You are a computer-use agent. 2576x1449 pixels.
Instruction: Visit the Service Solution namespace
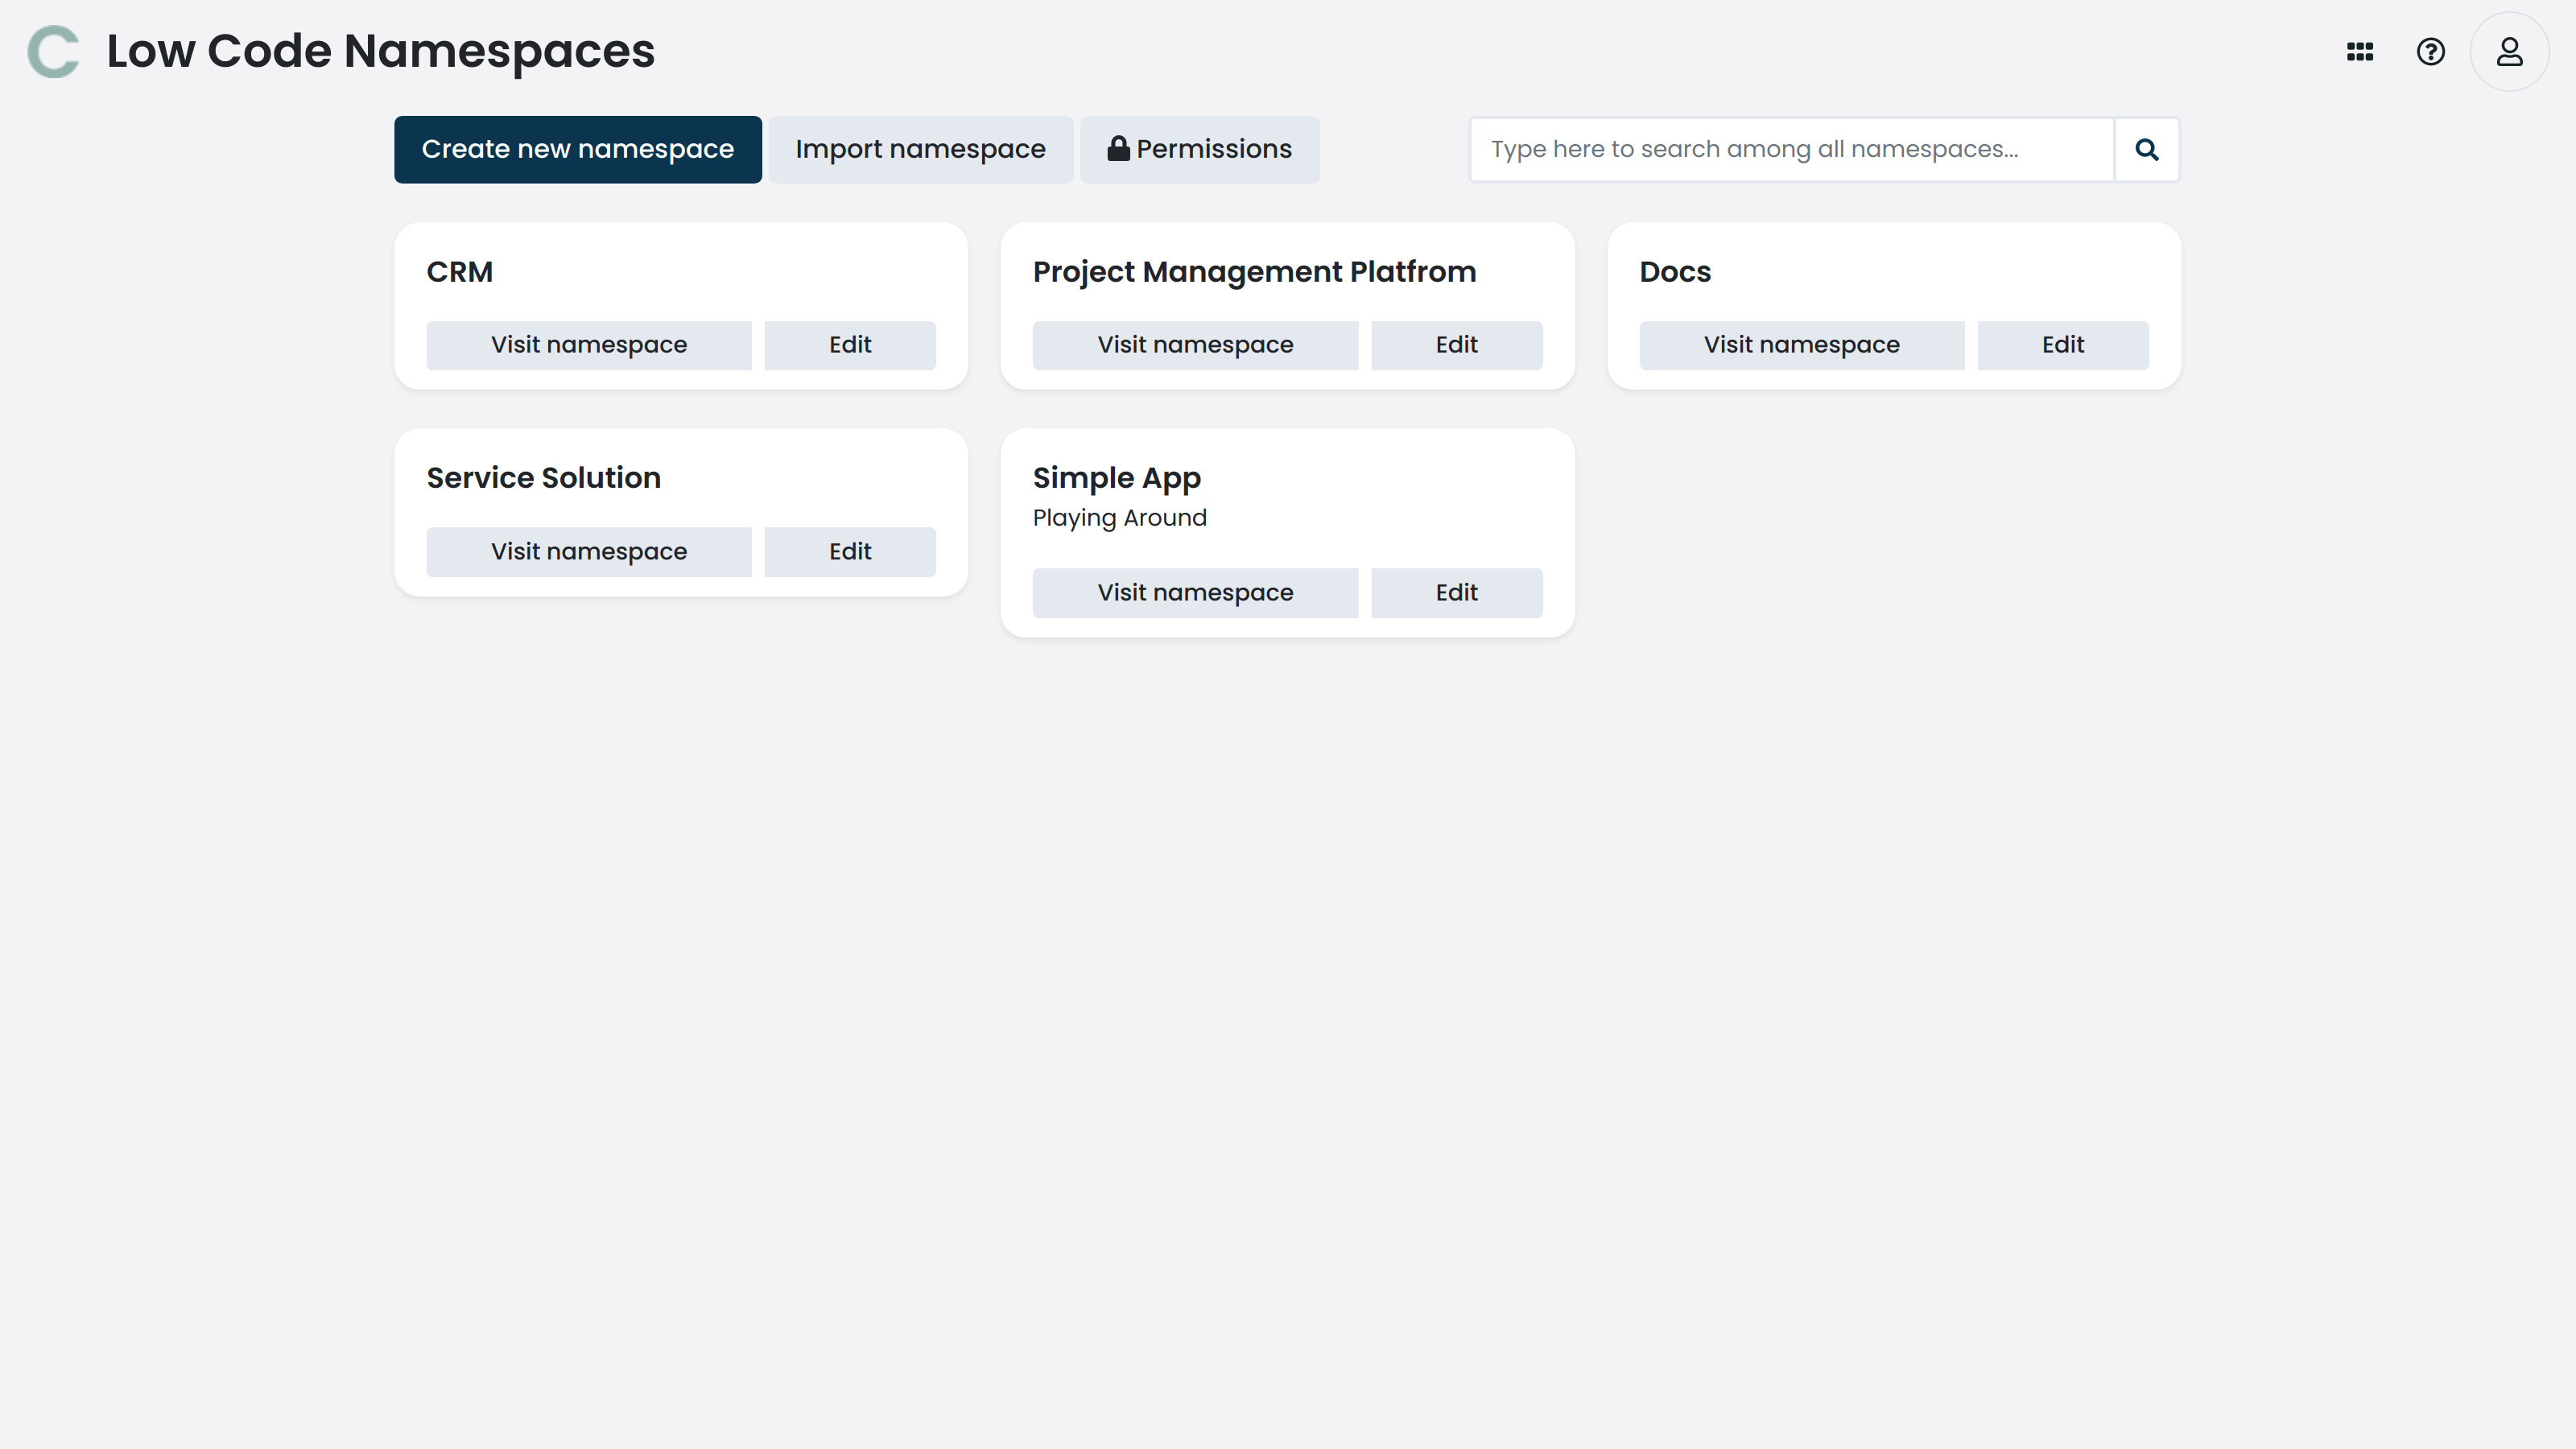pyautogui.click(x=588, y=551)
